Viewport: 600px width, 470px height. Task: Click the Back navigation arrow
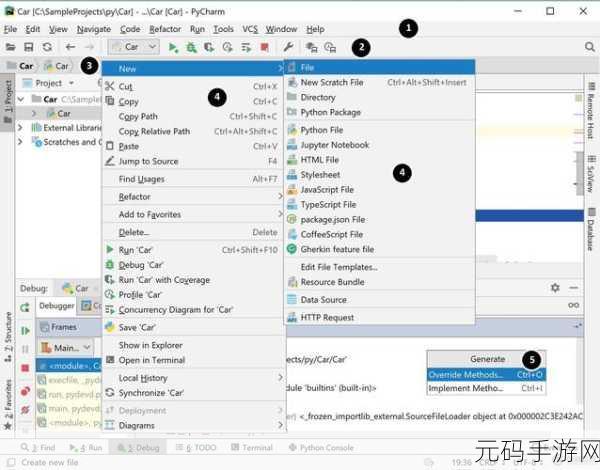70,47
